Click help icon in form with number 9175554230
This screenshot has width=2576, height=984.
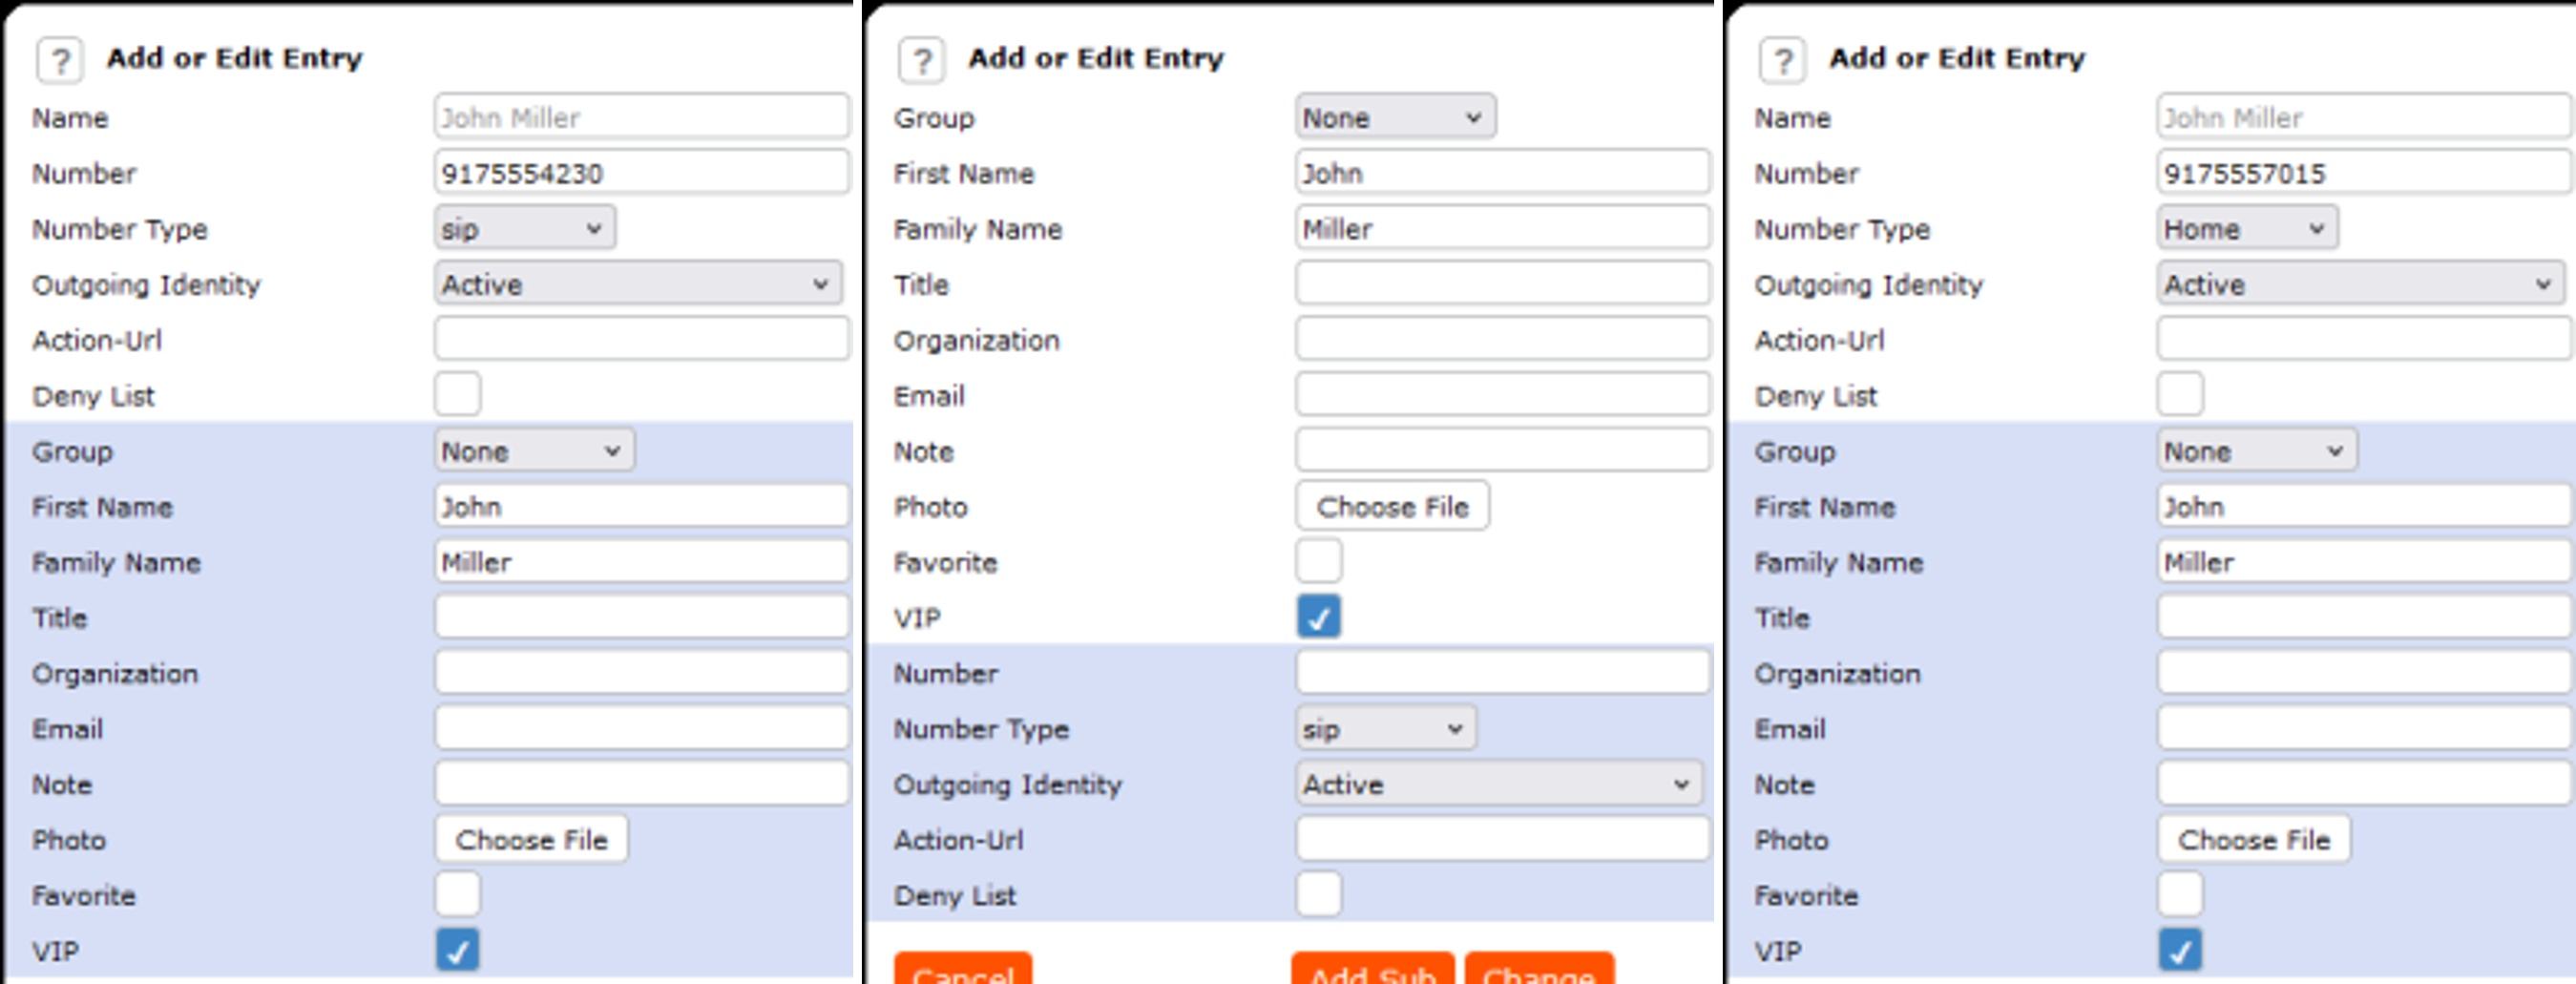(x=60, y=60)
